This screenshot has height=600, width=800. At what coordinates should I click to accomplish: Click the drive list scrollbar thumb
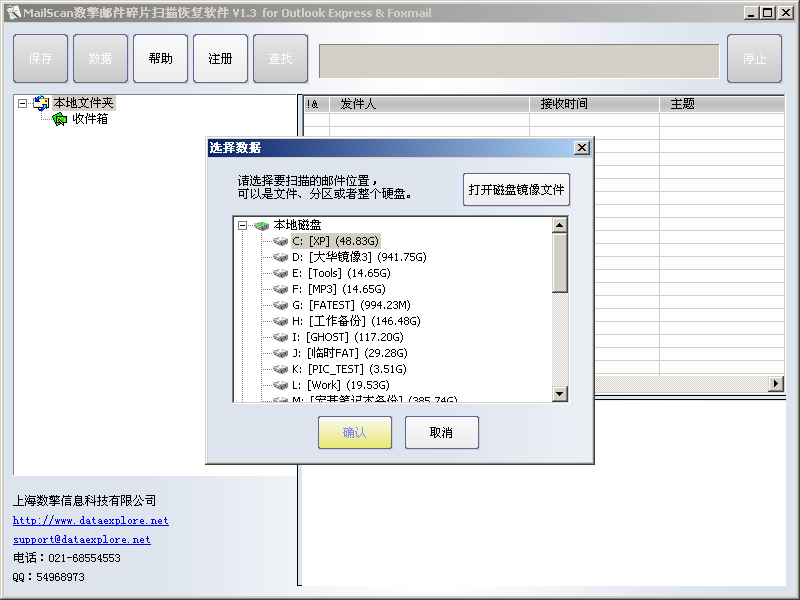(x=560, y=263)
